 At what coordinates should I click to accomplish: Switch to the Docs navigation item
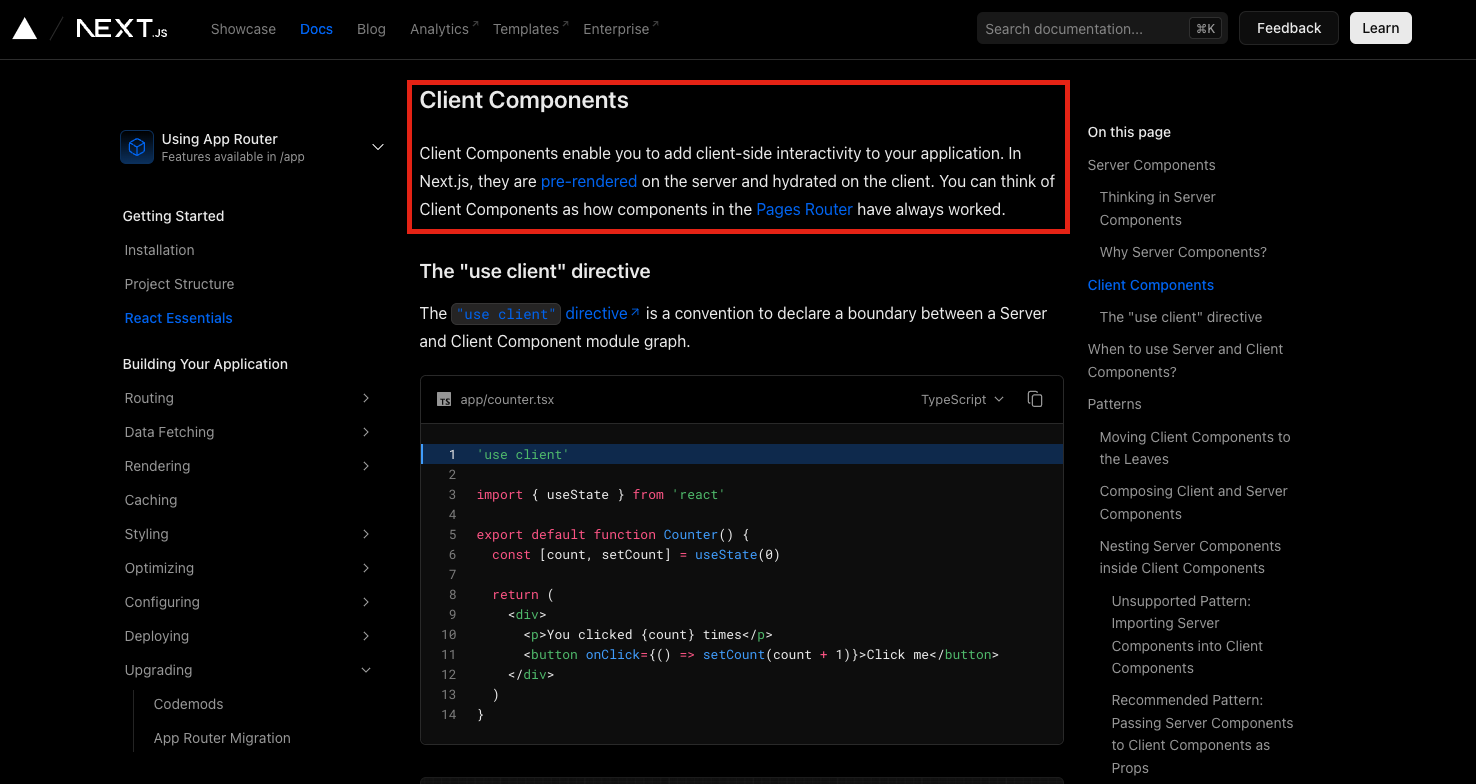(316, 28)
